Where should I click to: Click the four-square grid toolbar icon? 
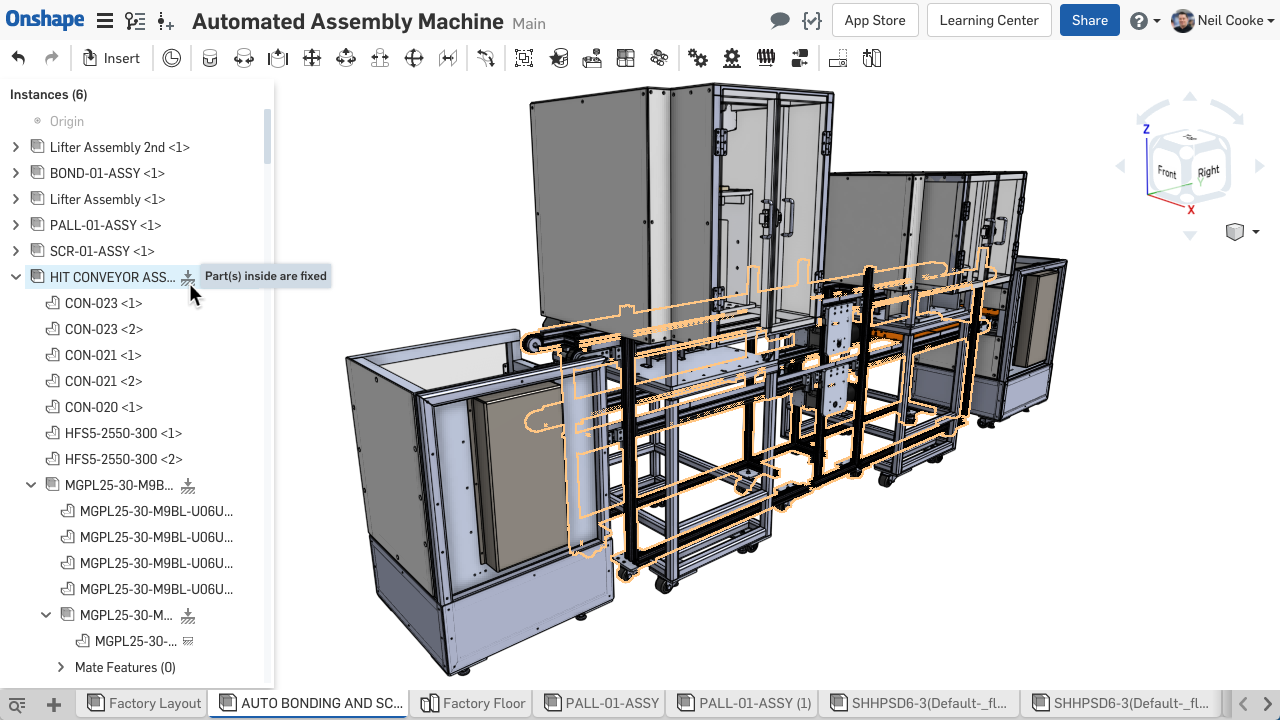[x=626, y=59]
